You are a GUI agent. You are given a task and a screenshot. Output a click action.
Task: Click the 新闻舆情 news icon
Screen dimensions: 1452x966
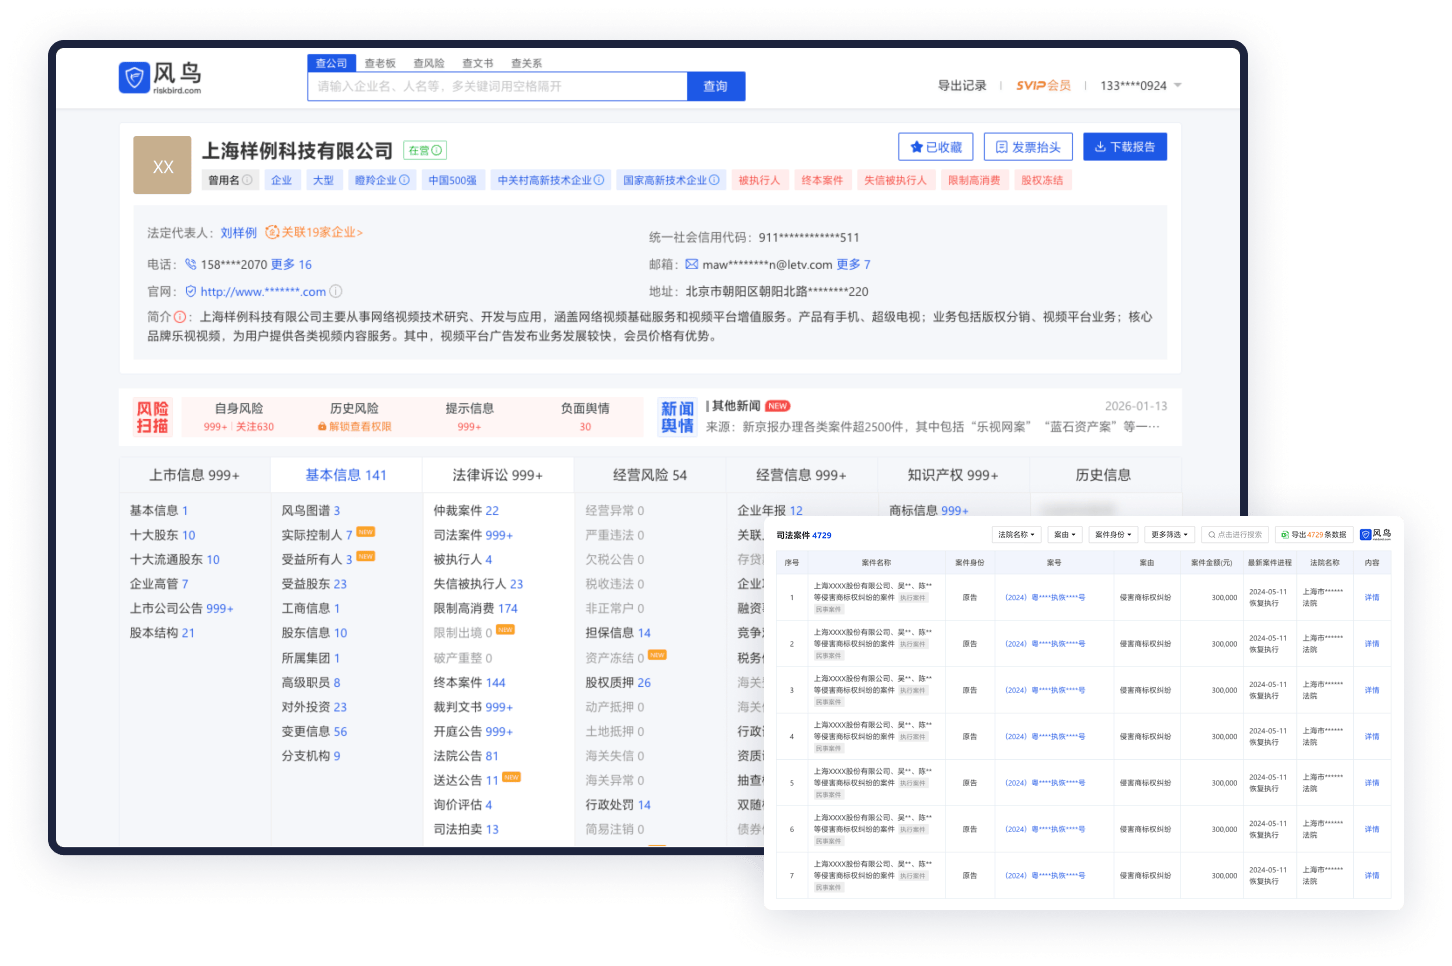click(677, 416)
